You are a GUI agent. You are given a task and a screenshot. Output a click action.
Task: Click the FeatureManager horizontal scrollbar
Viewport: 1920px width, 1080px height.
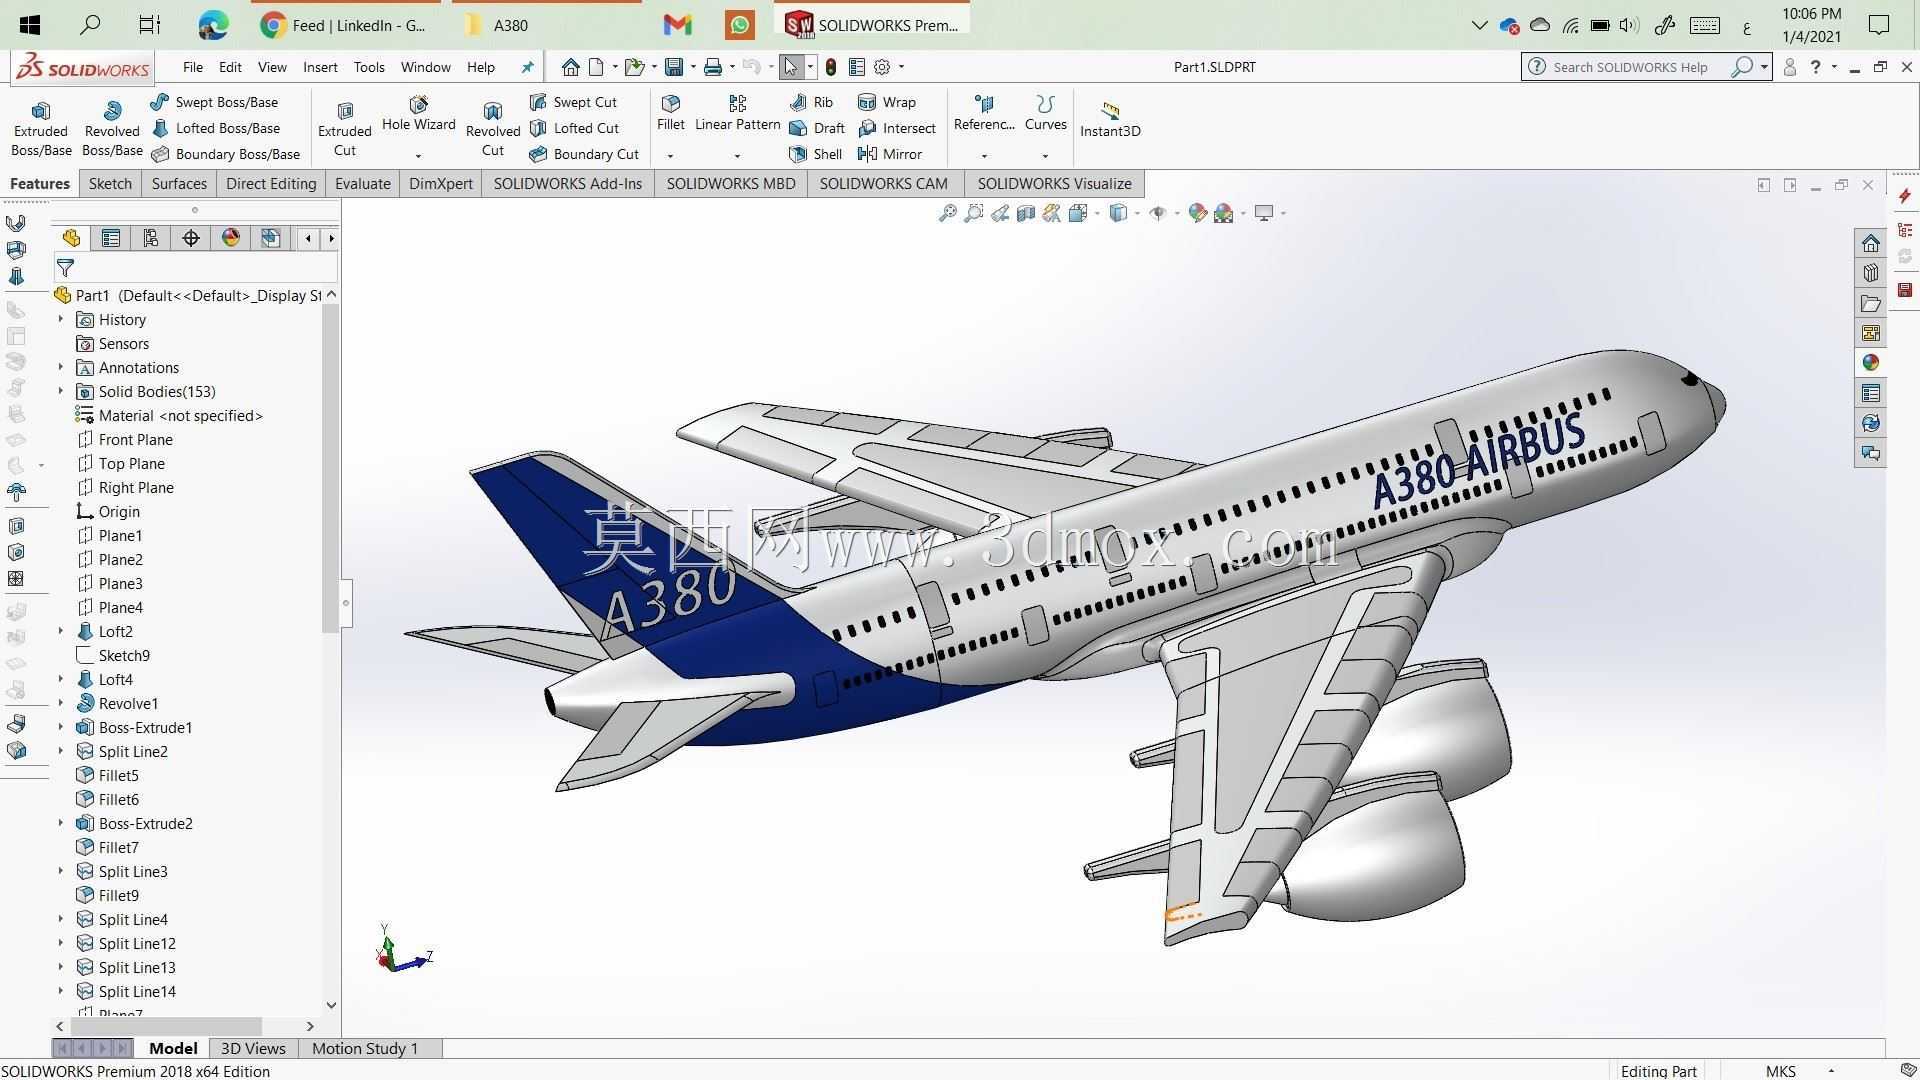point(165,1026)
